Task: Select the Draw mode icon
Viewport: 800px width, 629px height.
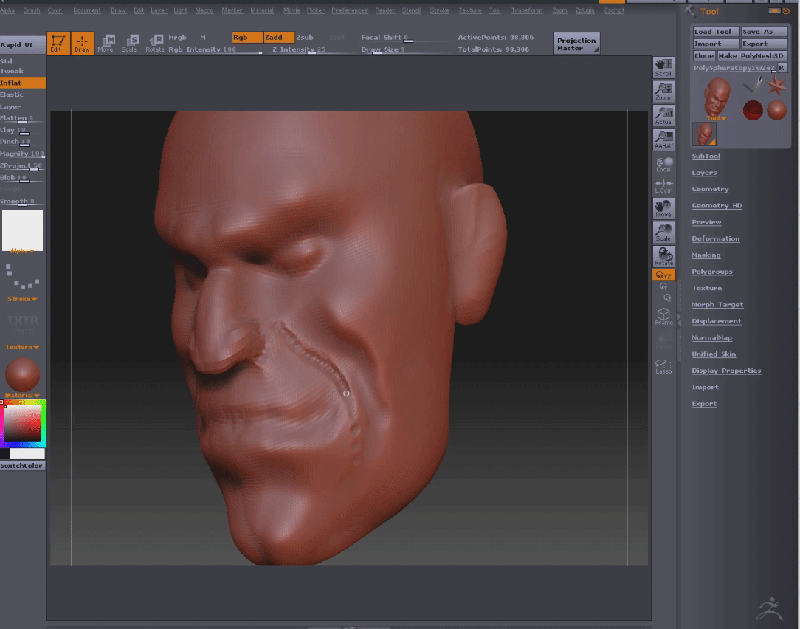Action: click(x=82, y=43)
